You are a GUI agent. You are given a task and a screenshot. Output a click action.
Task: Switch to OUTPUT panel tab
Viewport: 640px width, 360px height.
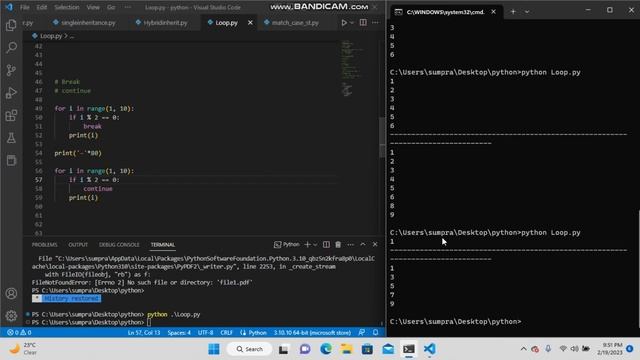pyautogui.click(x=78, y=244)
